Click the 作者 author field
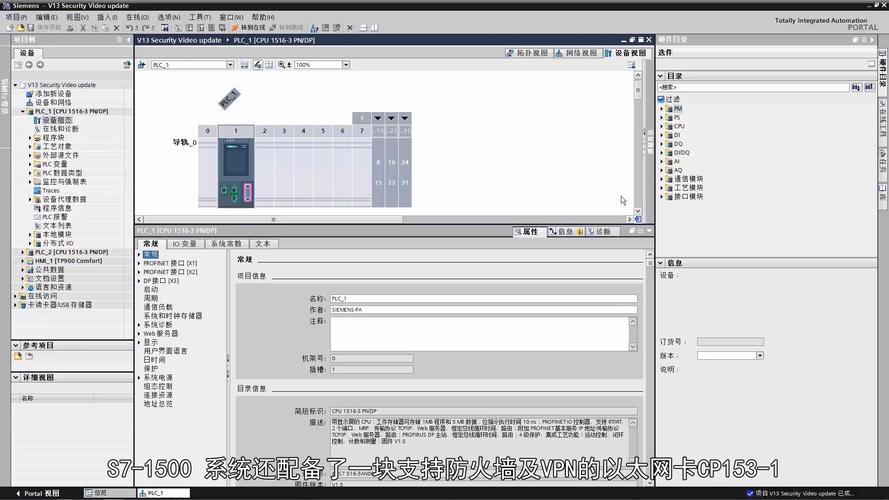The image size is (889, 500). tap(484, 310)
